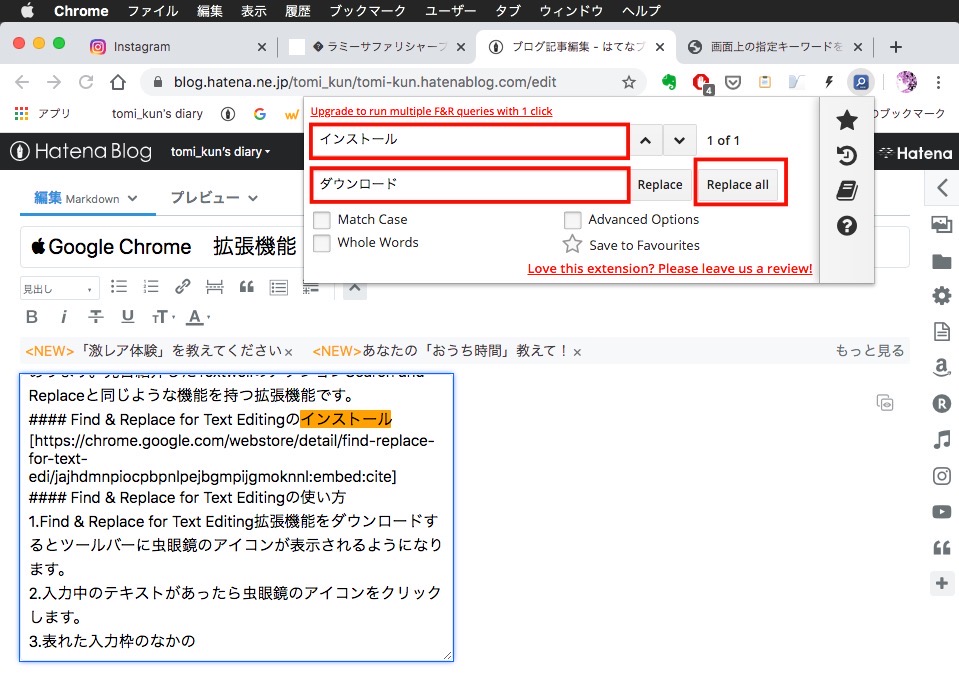Open the ブックマーク menu

click(x=368, y=10)
